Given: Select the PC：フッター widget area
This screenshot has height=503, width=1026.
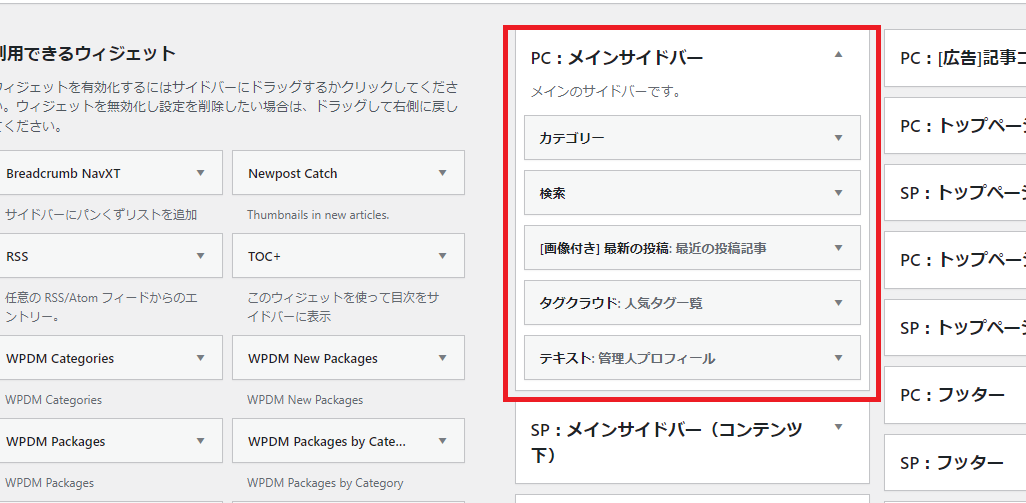Looking at the screenshot, I should [x=953, y=395].
